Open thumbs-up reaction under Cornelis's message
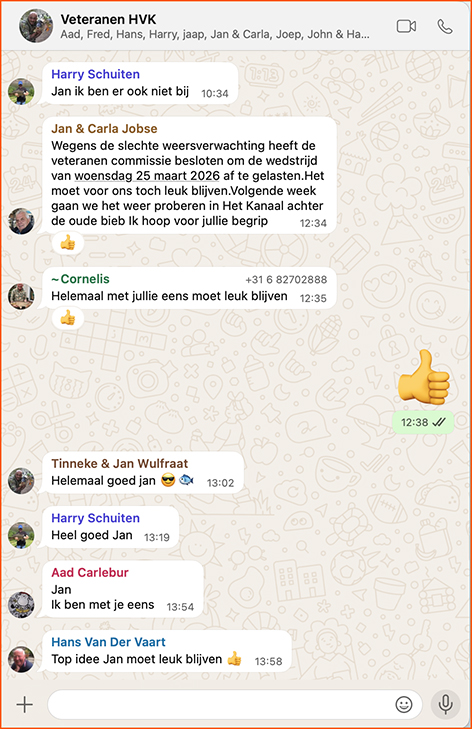Screen dimensions: 472x729 click(x=68, y=318)
